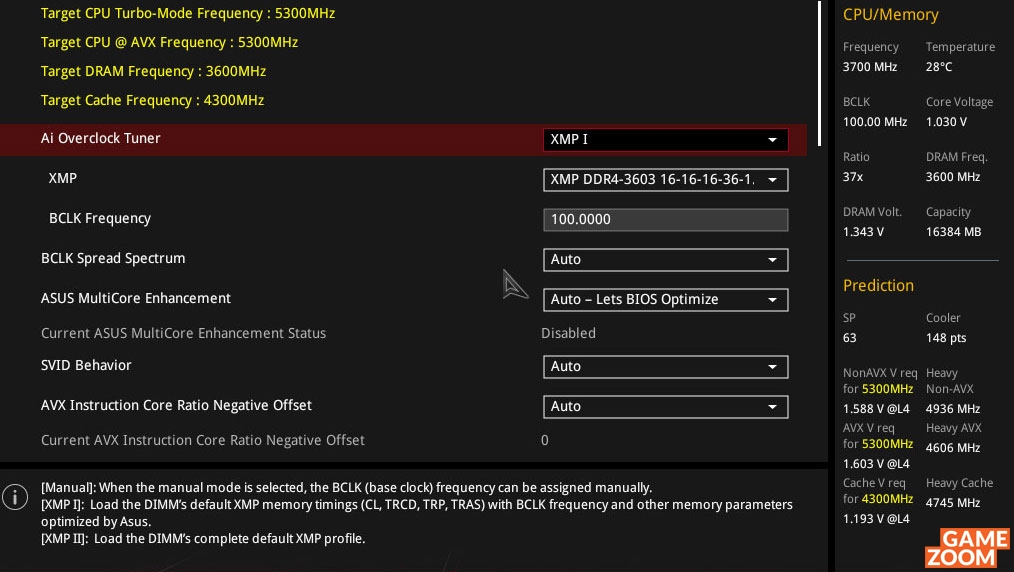
Task: Select the BCLK Frequency label
Action: click(x=100, y=218)
